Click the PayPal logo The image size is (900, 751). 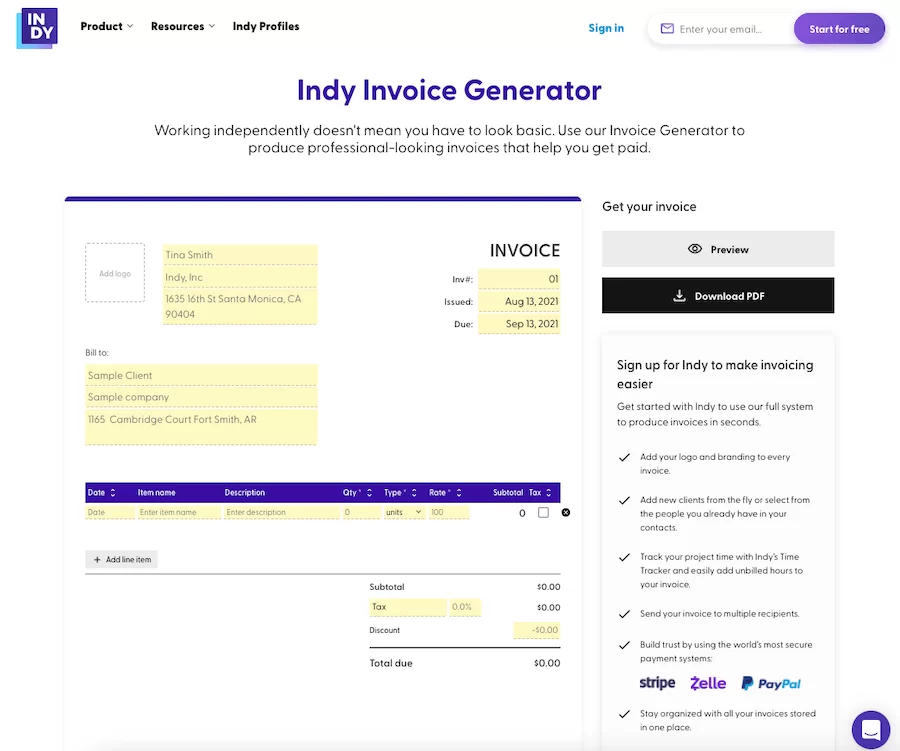coord(771,683)
